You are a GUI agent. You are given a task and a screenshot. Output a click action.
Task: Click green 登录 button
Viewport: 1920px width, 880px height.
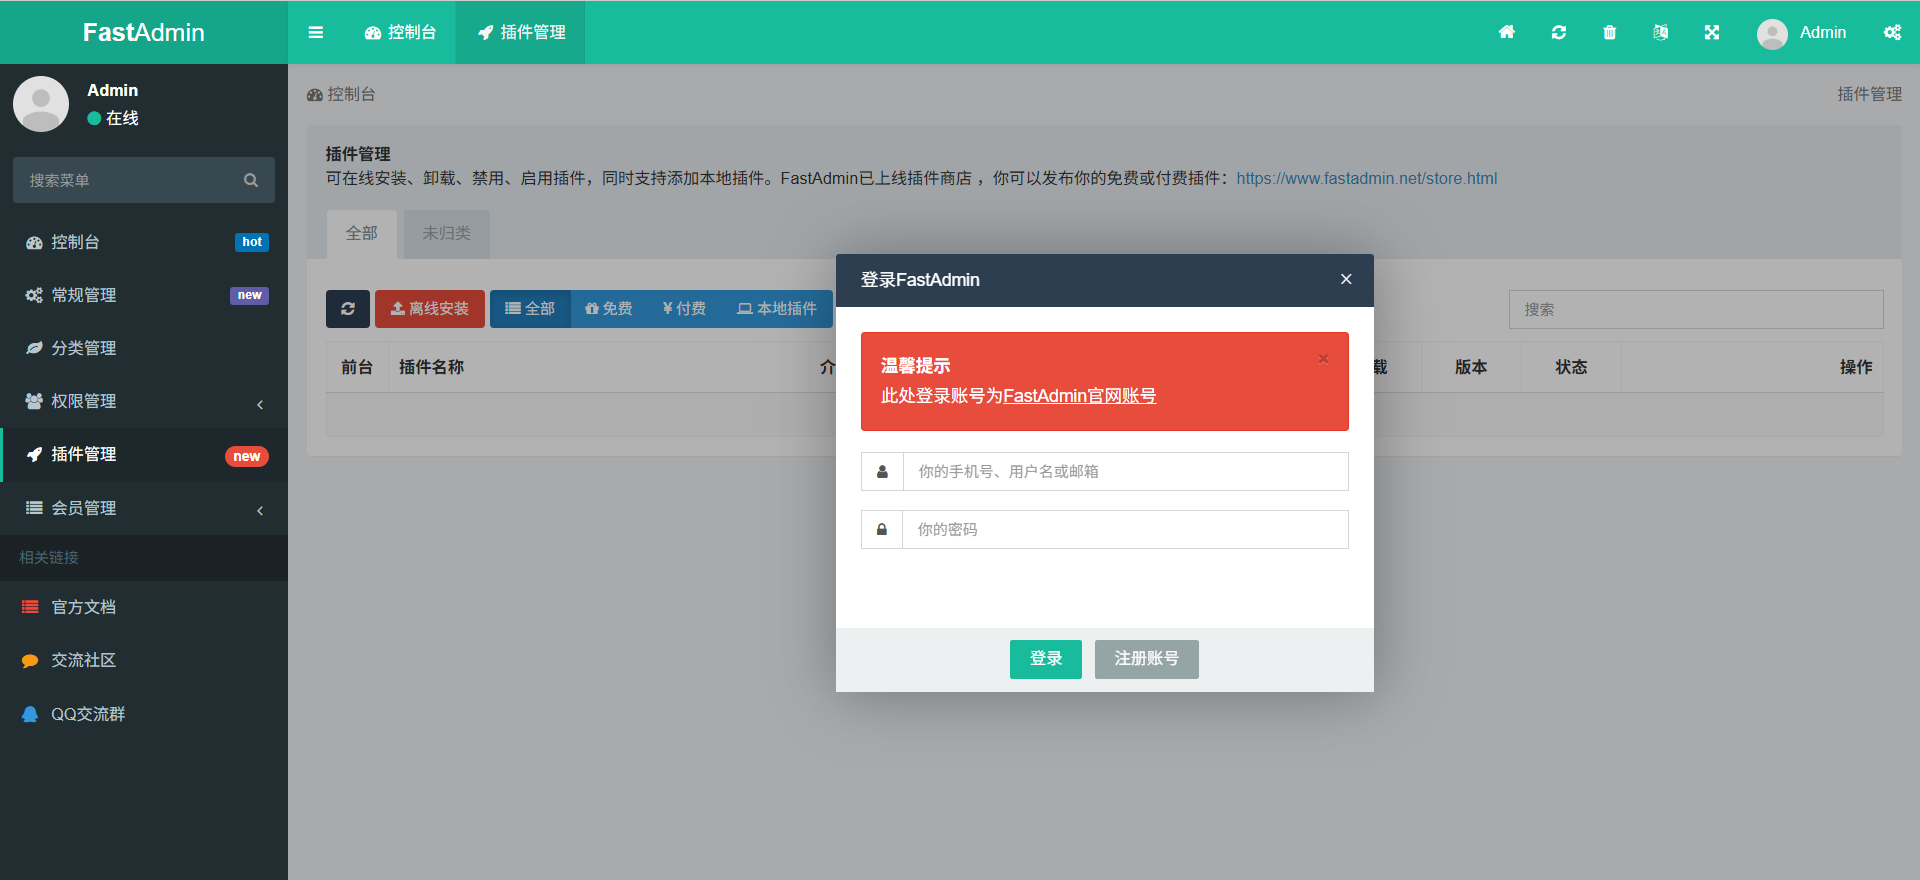[x=1046, y=659]
